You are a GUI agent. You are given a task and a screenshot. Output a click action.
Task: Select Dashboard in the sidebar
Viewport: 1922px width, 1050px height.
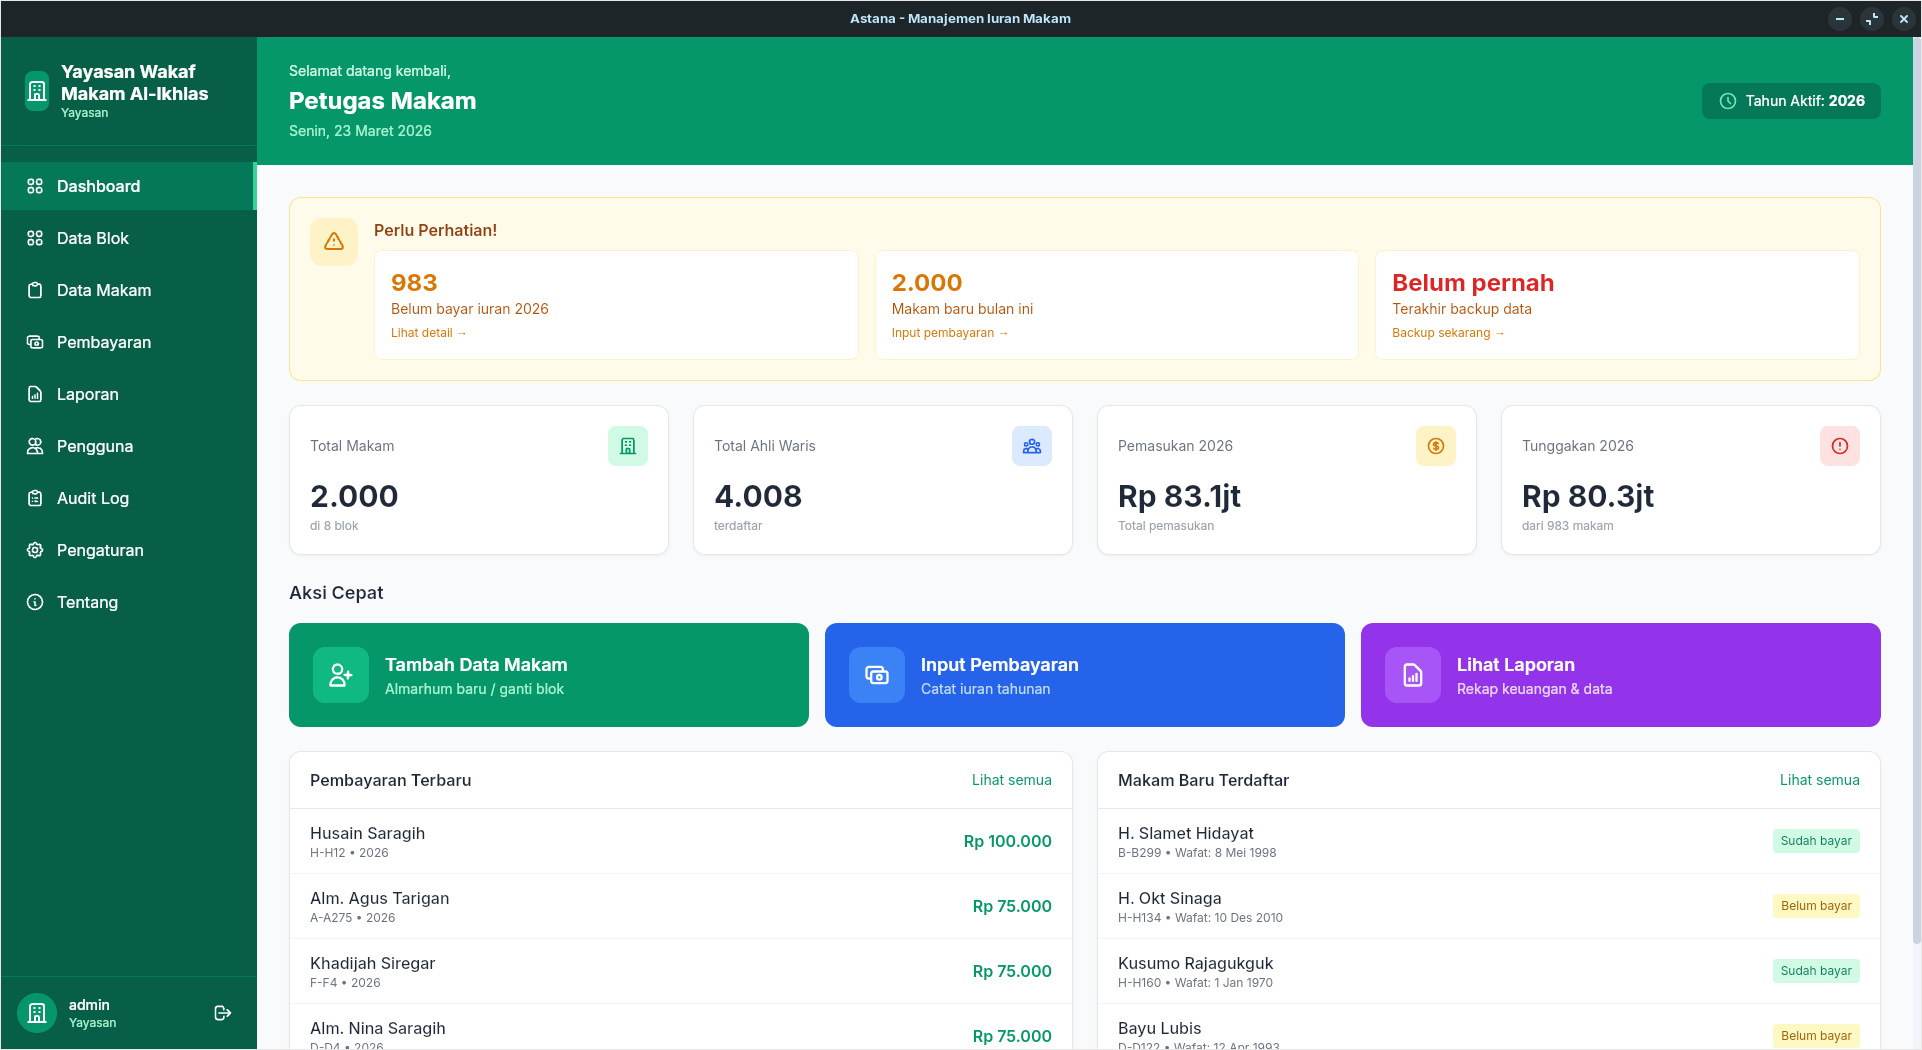pyautogui.click(x=97, y=186)
